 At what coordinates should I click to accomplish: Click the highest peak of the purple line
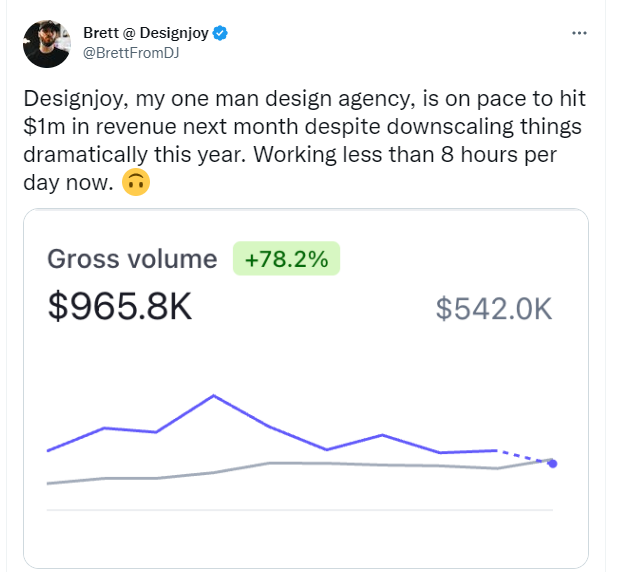coord(214,395)
